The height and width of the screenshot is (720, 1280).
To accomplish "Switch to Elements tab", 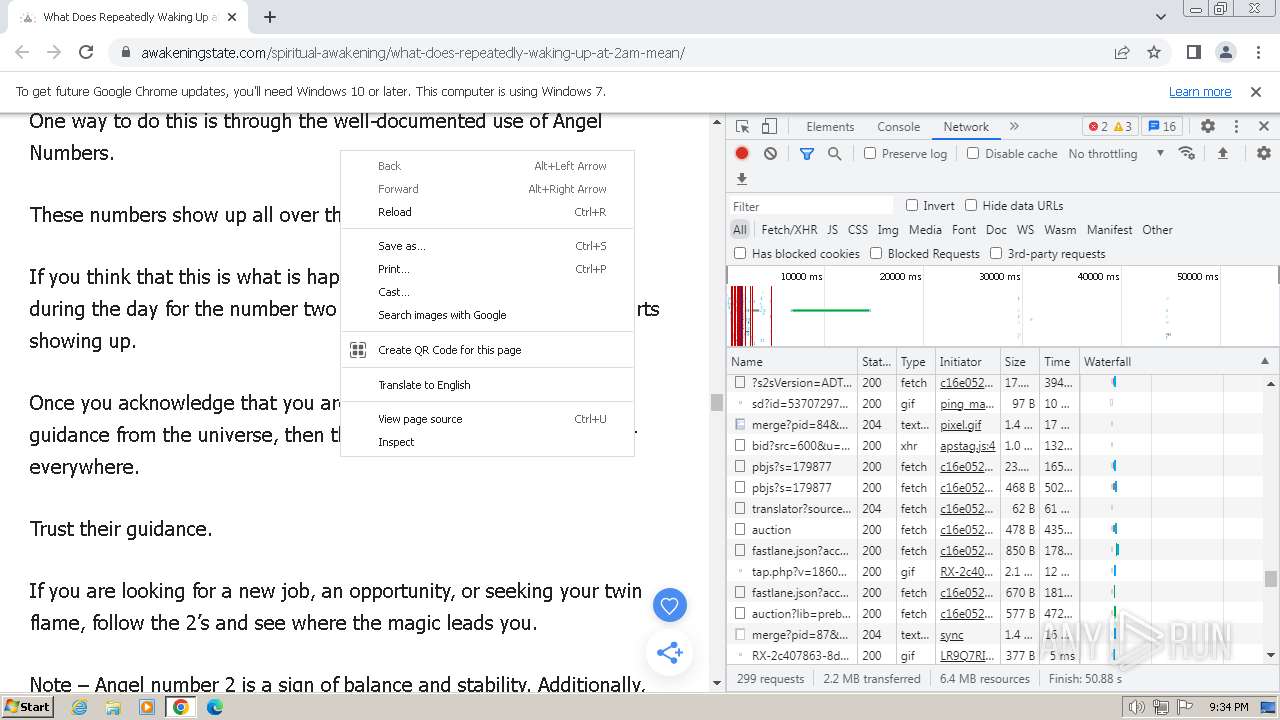I will click(x=830, y=127).
